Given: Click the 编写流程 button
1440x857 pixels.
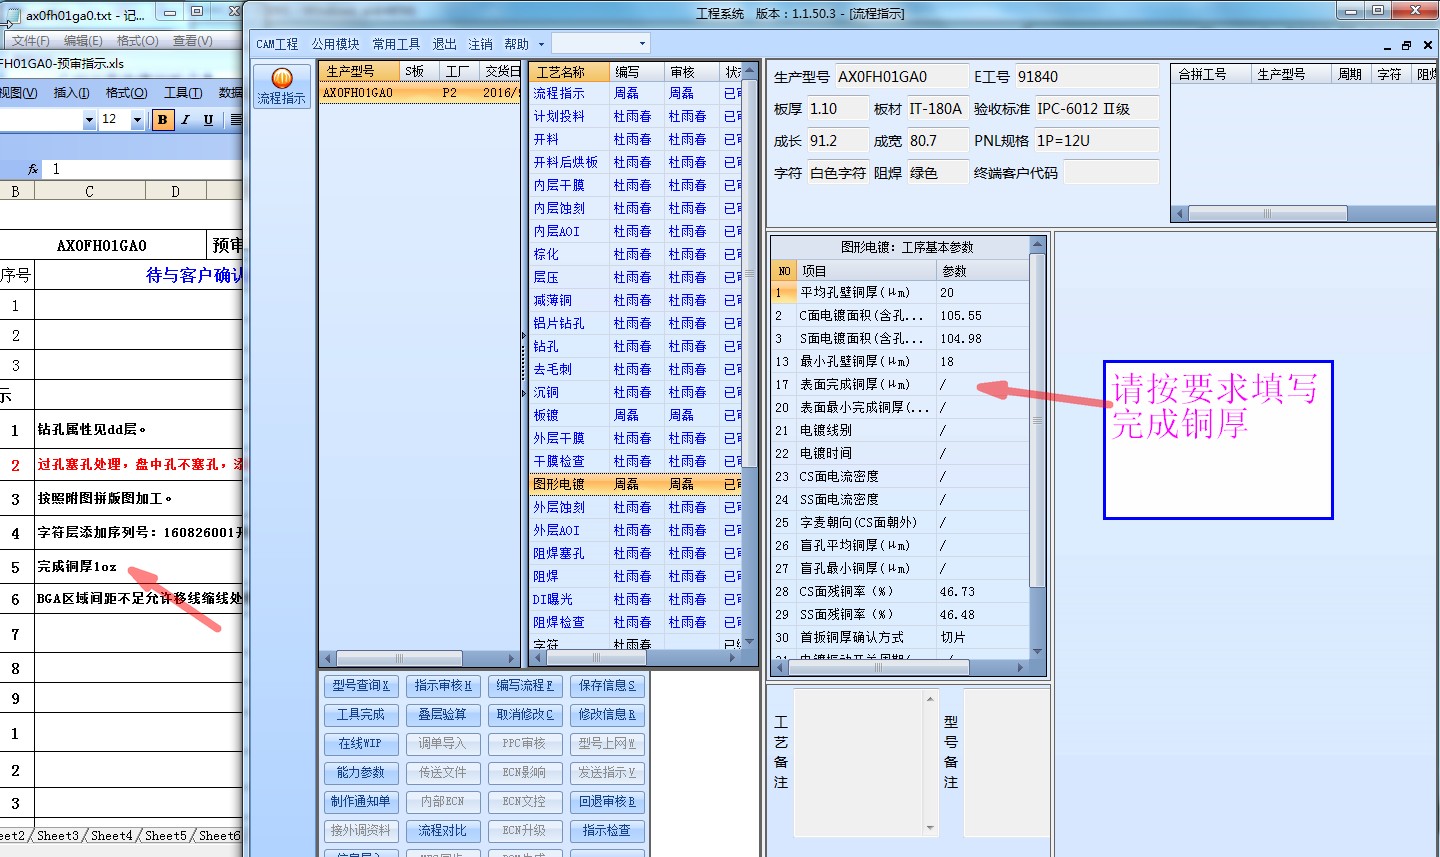Looking at the screenshot, I should click(x=525, y=686).
